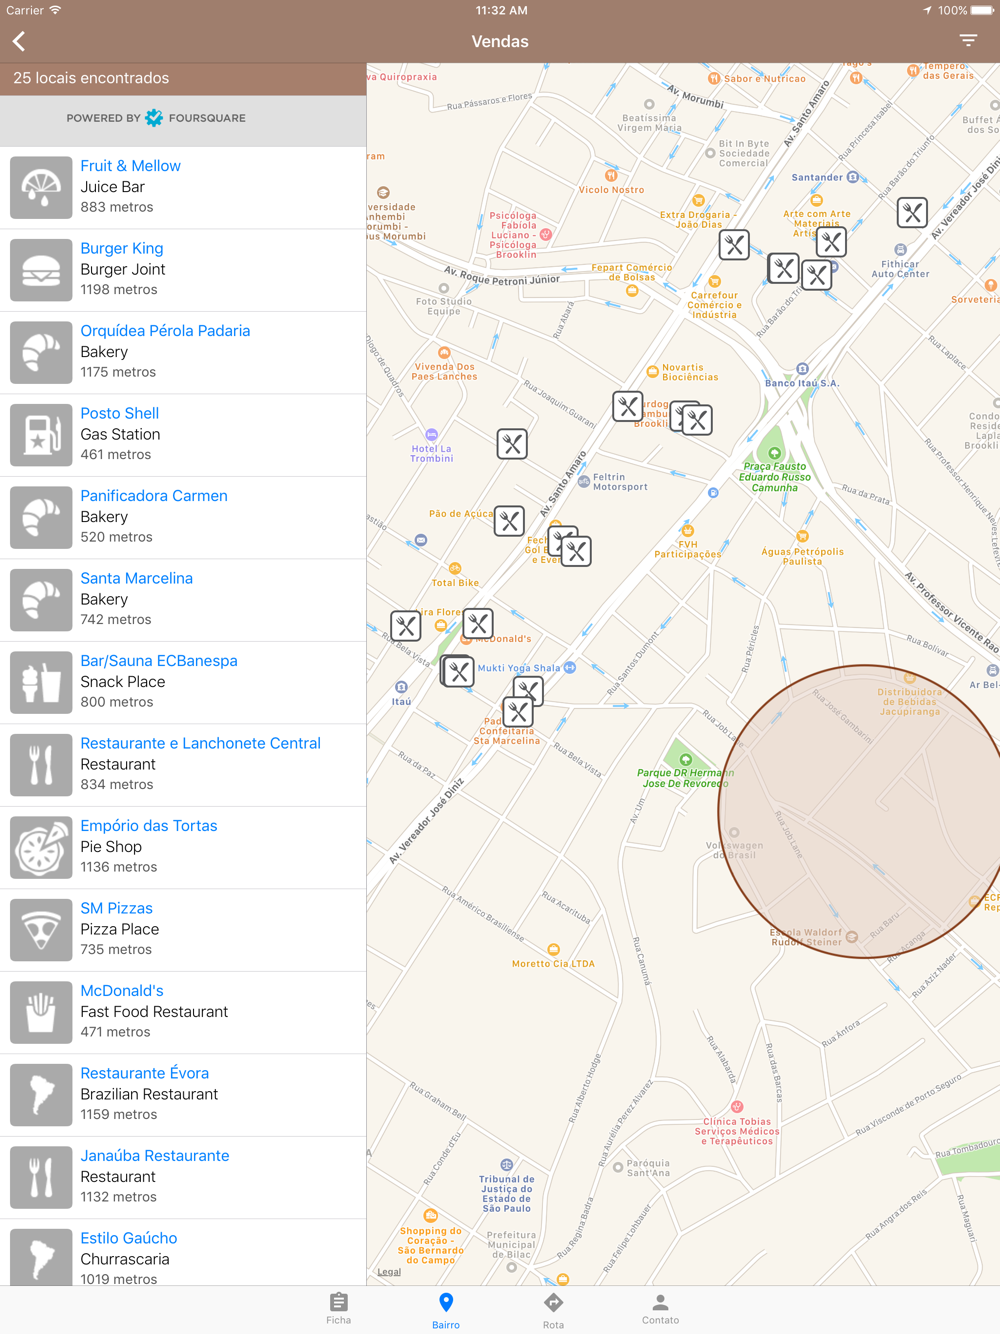1000x1334 pixels.
Task: Open the Panificadora Carmen link
Action: pos(154,496)
